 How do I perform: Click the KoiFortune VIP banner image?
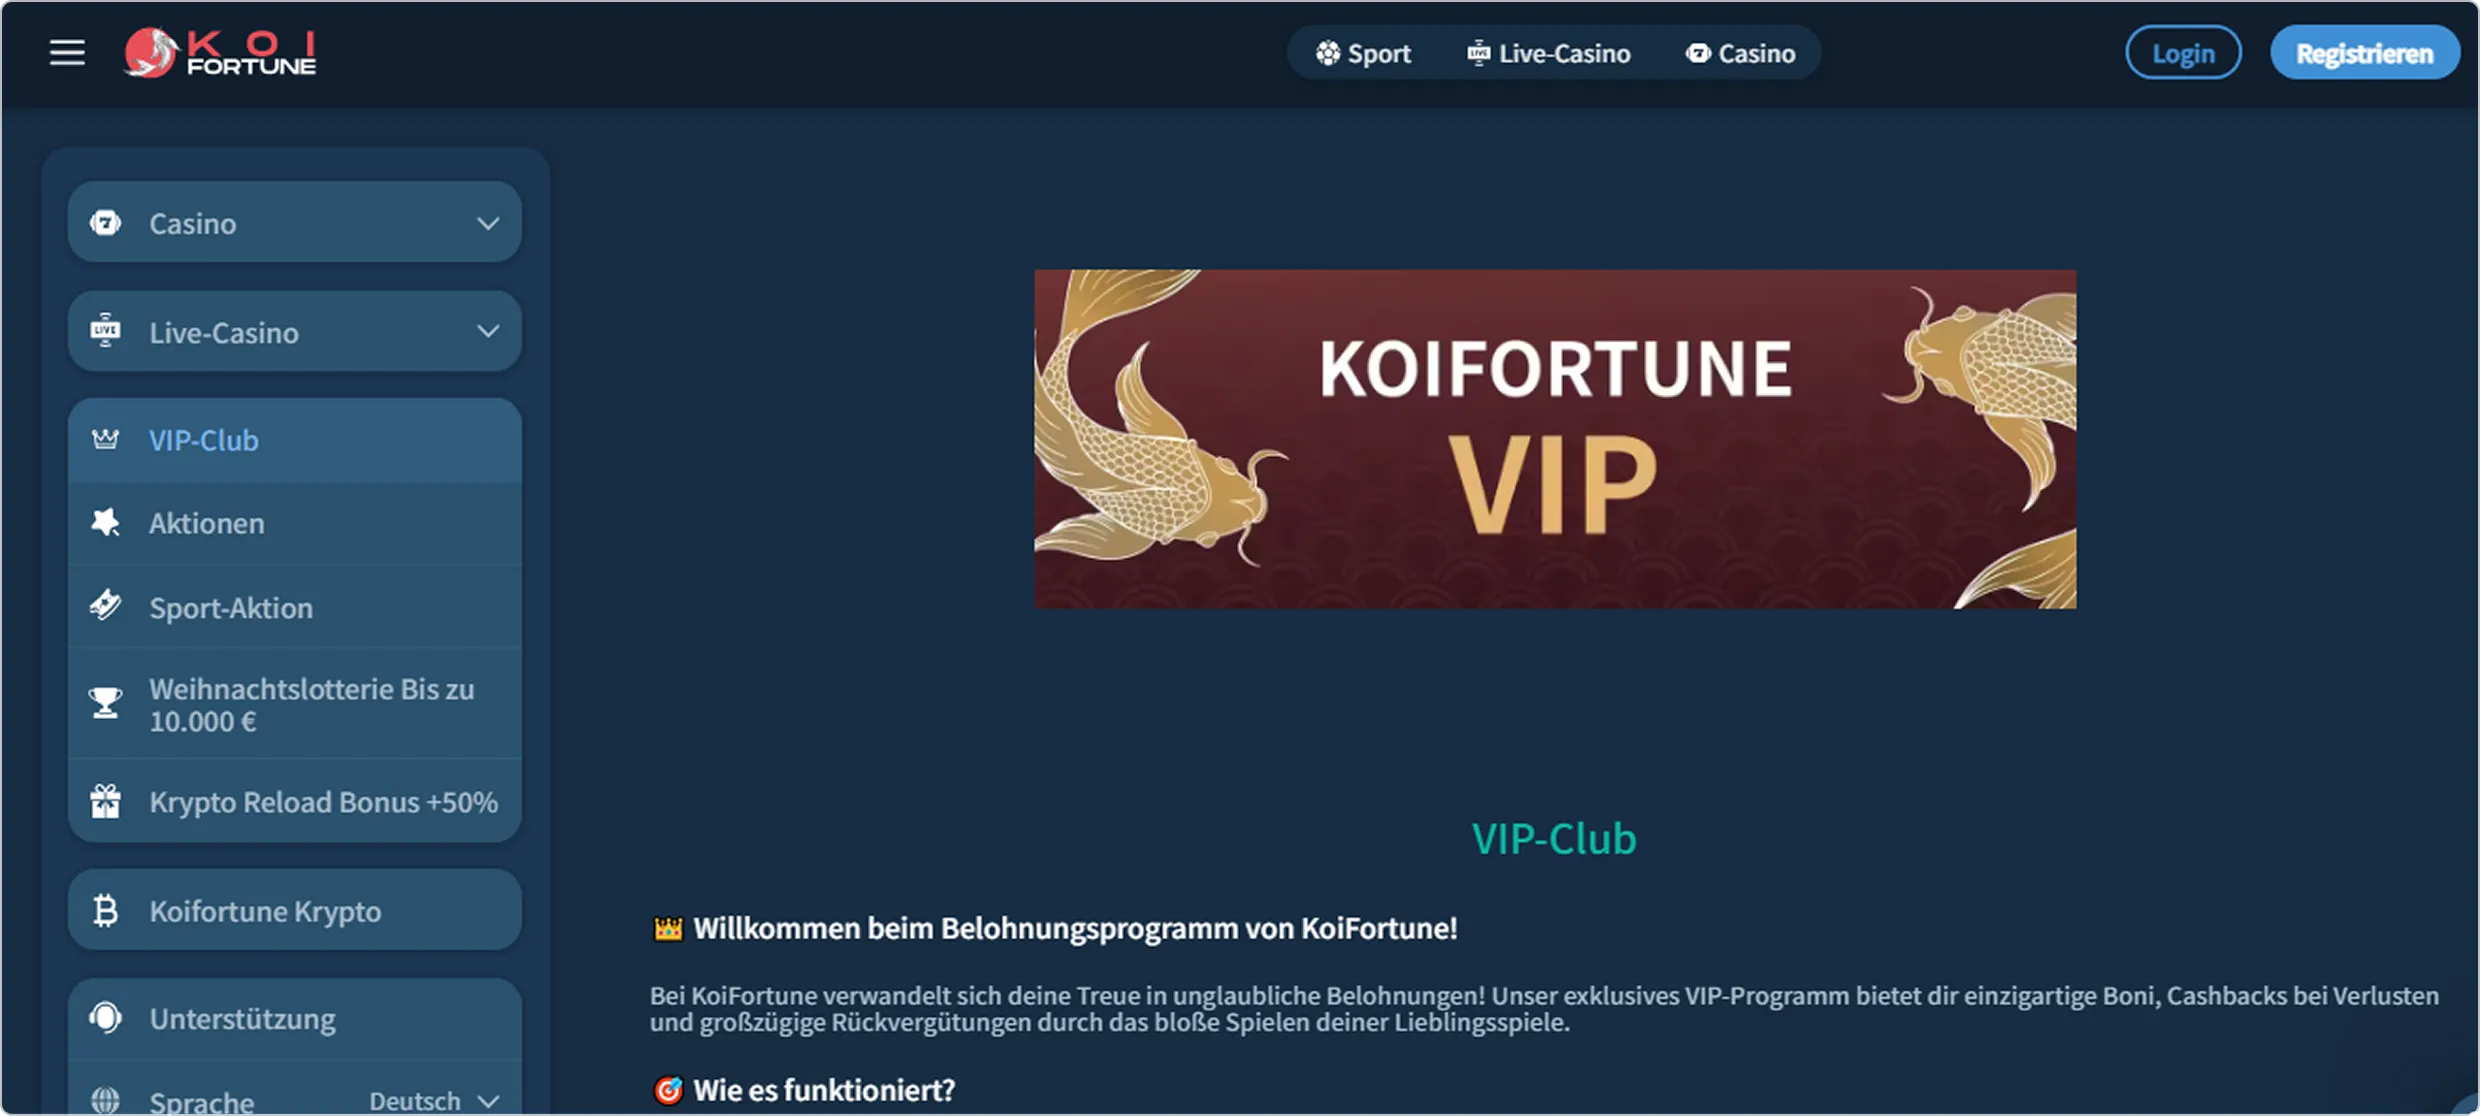tap(1555, 439)
